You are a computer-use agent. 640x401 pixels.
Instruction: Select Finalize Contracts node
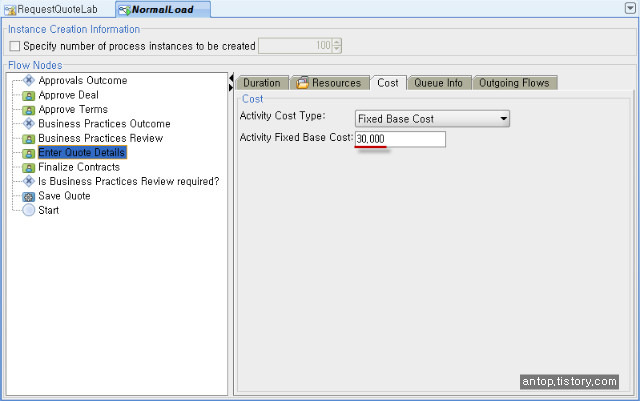click(79, 167)
